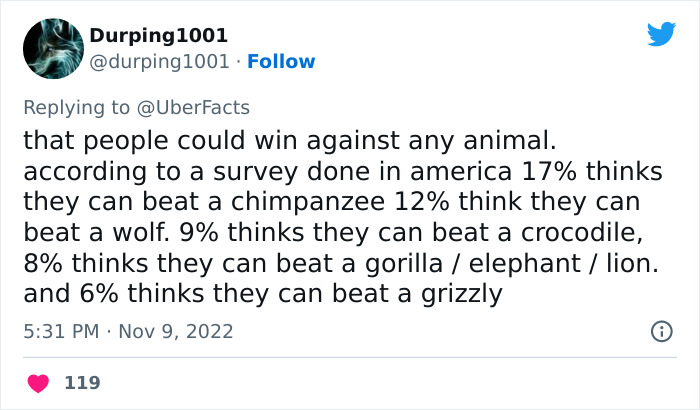This screenshot has height=410, width=700.
Task: Visit the @durping1001 handle link
Action: click(x=160, y=61)
